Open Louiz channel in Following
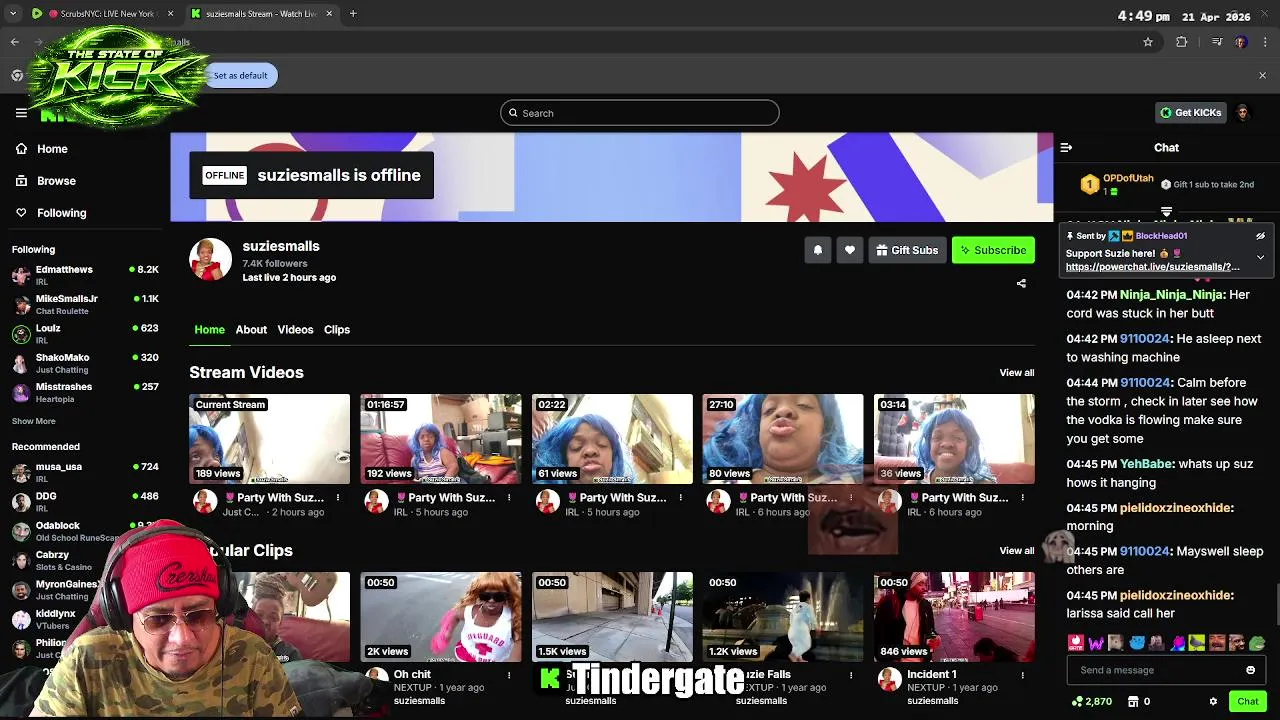This screenshot has height=720, width=1280. pos(85,334)
